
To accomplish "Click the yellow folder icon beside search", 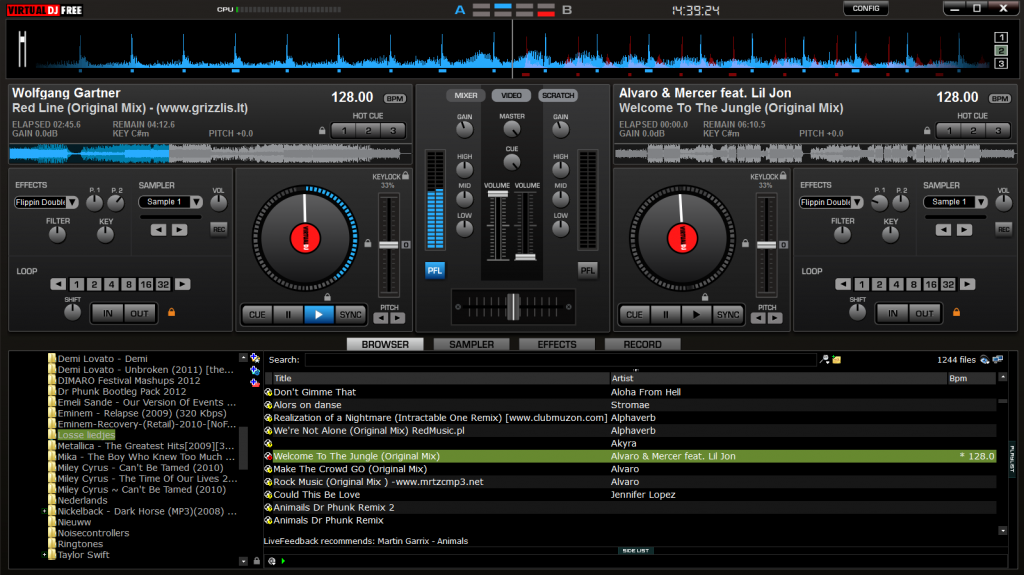I will click(837, 360).
